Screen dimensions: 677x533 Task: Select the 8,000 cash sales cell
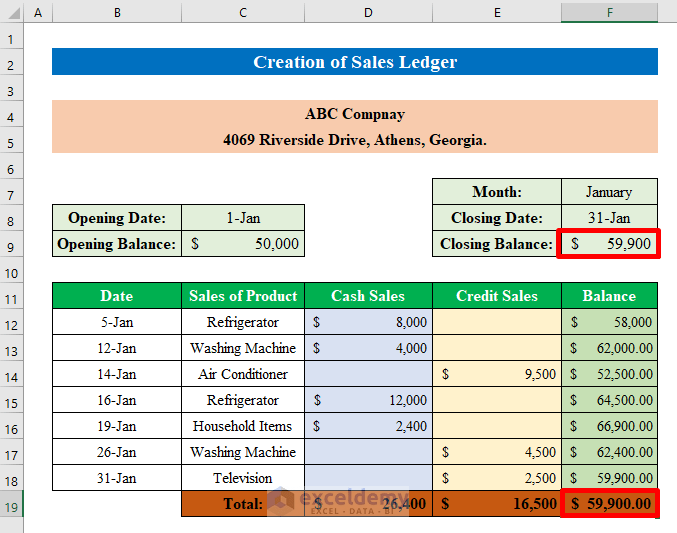click(x=368, y=322)
